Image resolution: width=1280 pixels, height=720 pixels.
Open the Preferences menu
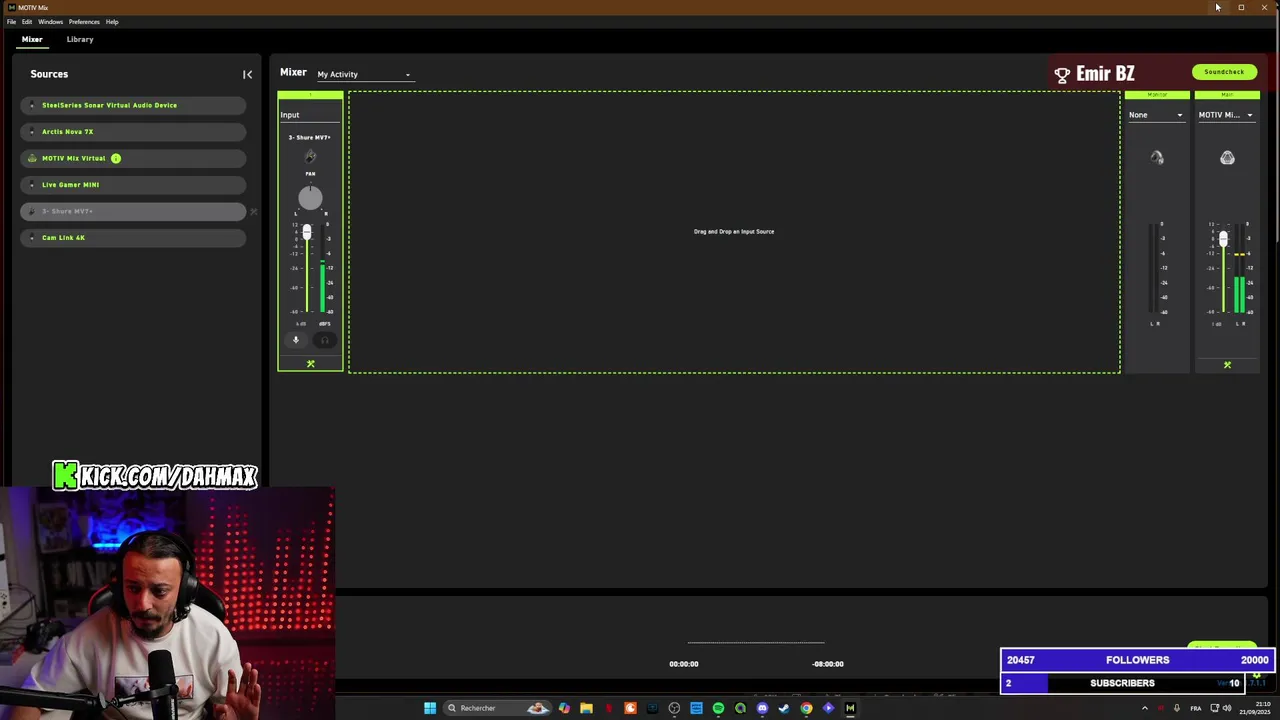tap(84, 22)
